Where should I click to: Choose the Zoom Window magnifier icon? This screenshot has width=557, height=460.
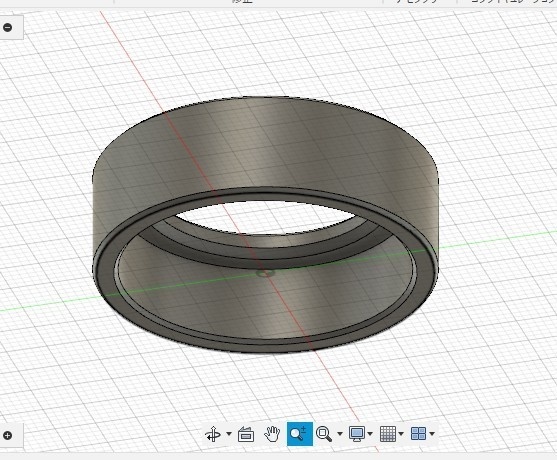tap(324, 434)
